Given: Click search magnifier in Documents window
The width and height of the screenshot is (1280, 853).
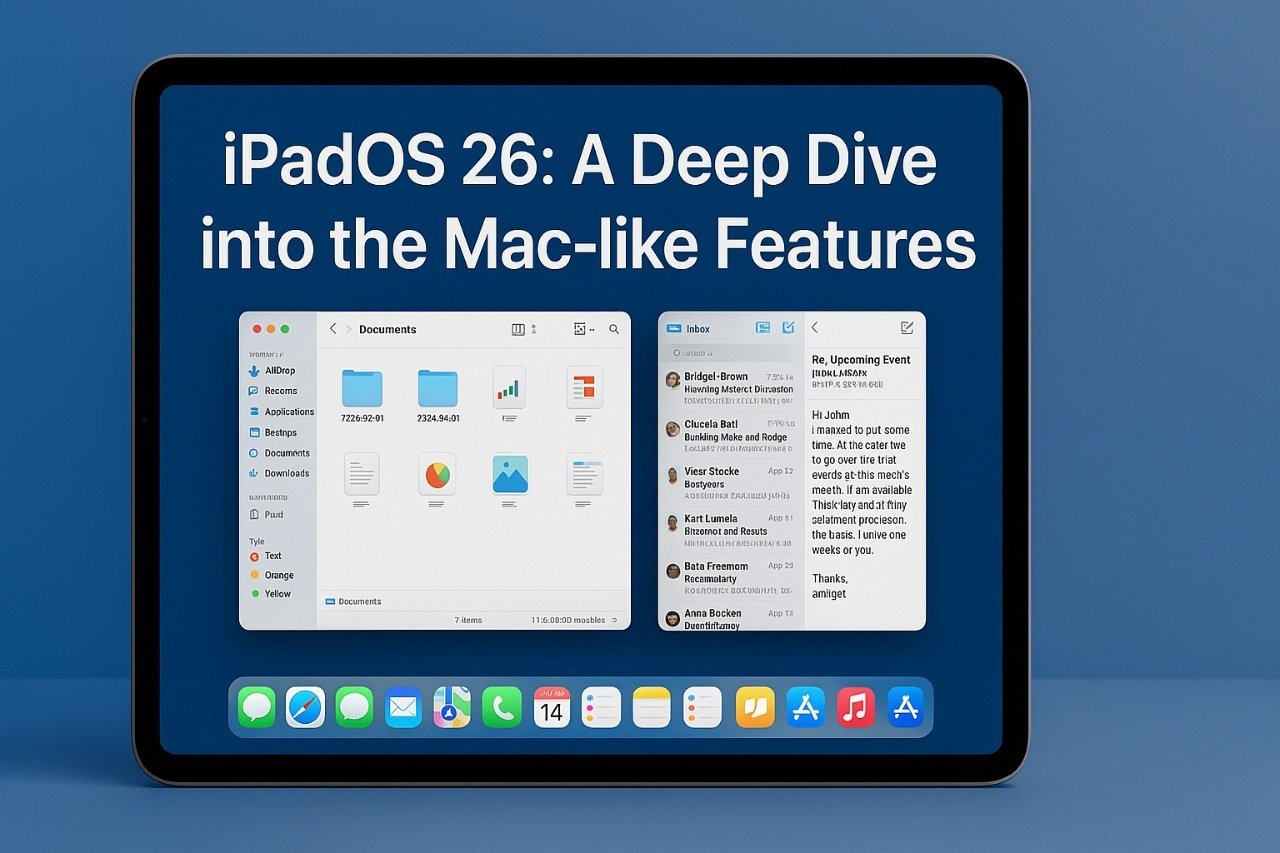Looking at the screenshot, I should pos(614,329).
